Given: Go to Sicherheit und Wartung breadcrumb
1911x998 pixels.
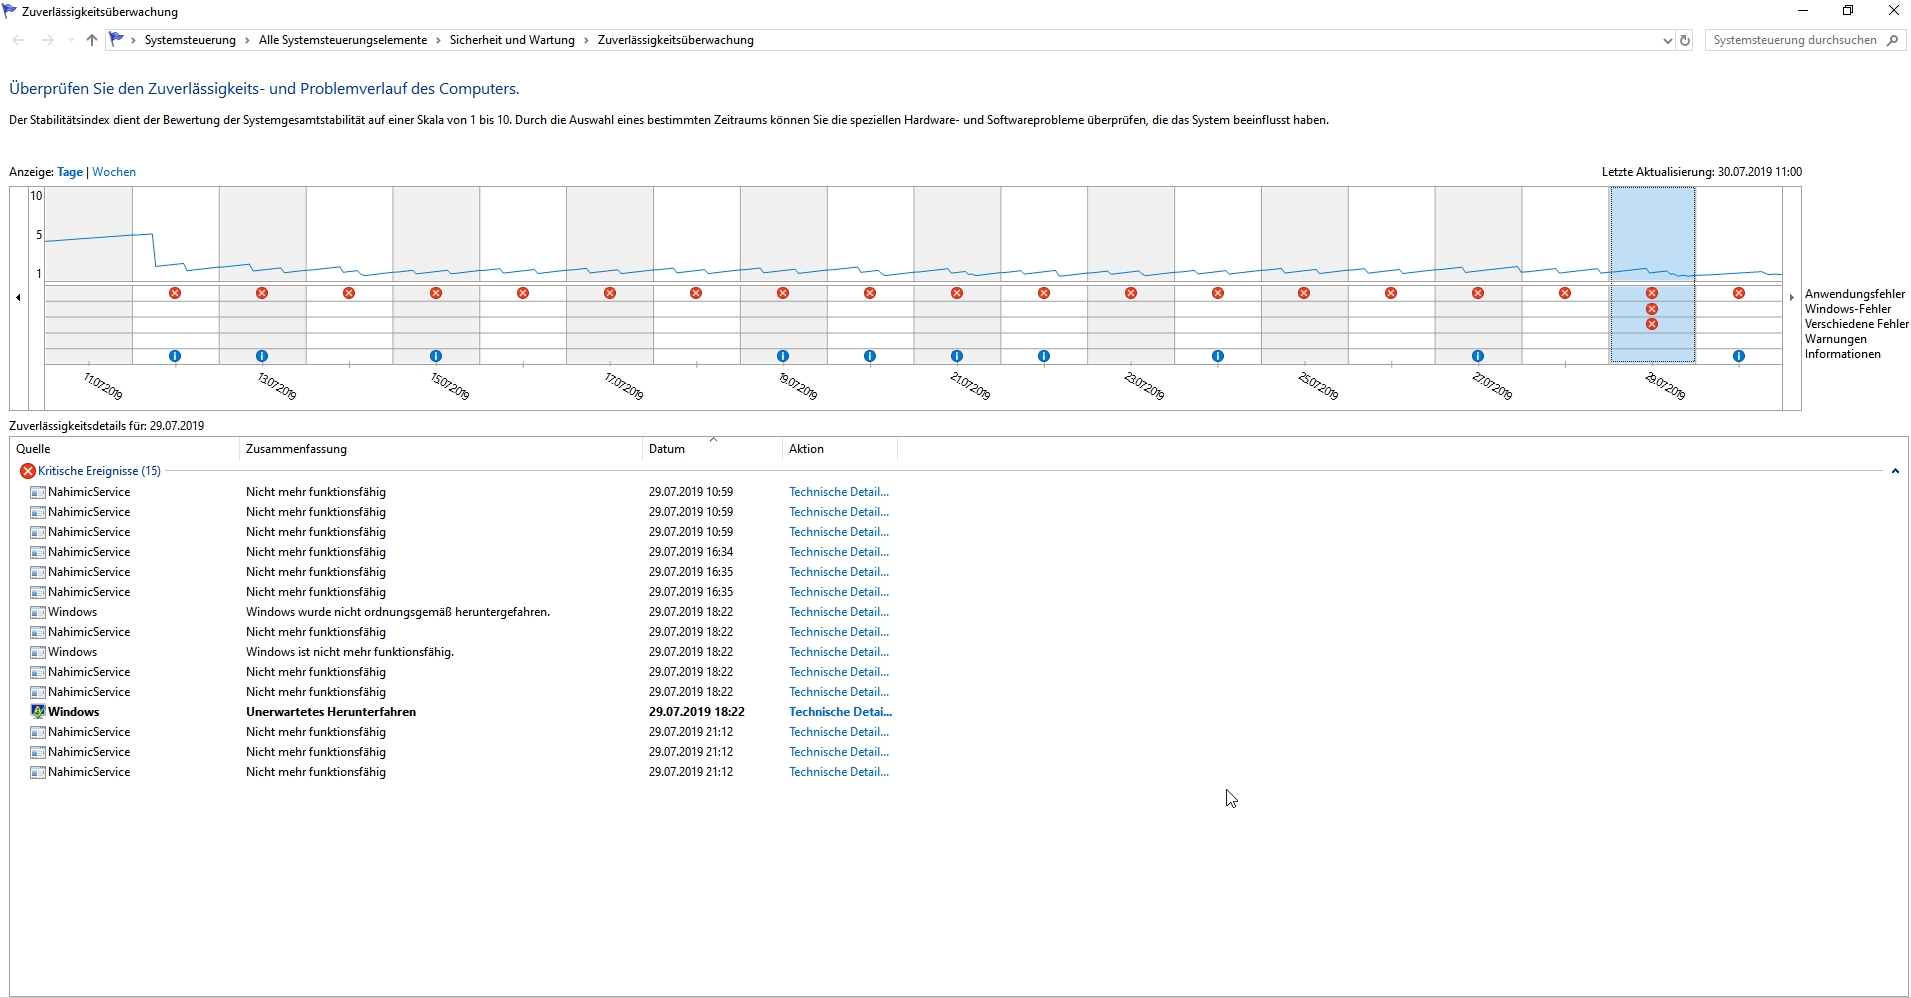Looking at the screenshot, I should coord(512,40).
